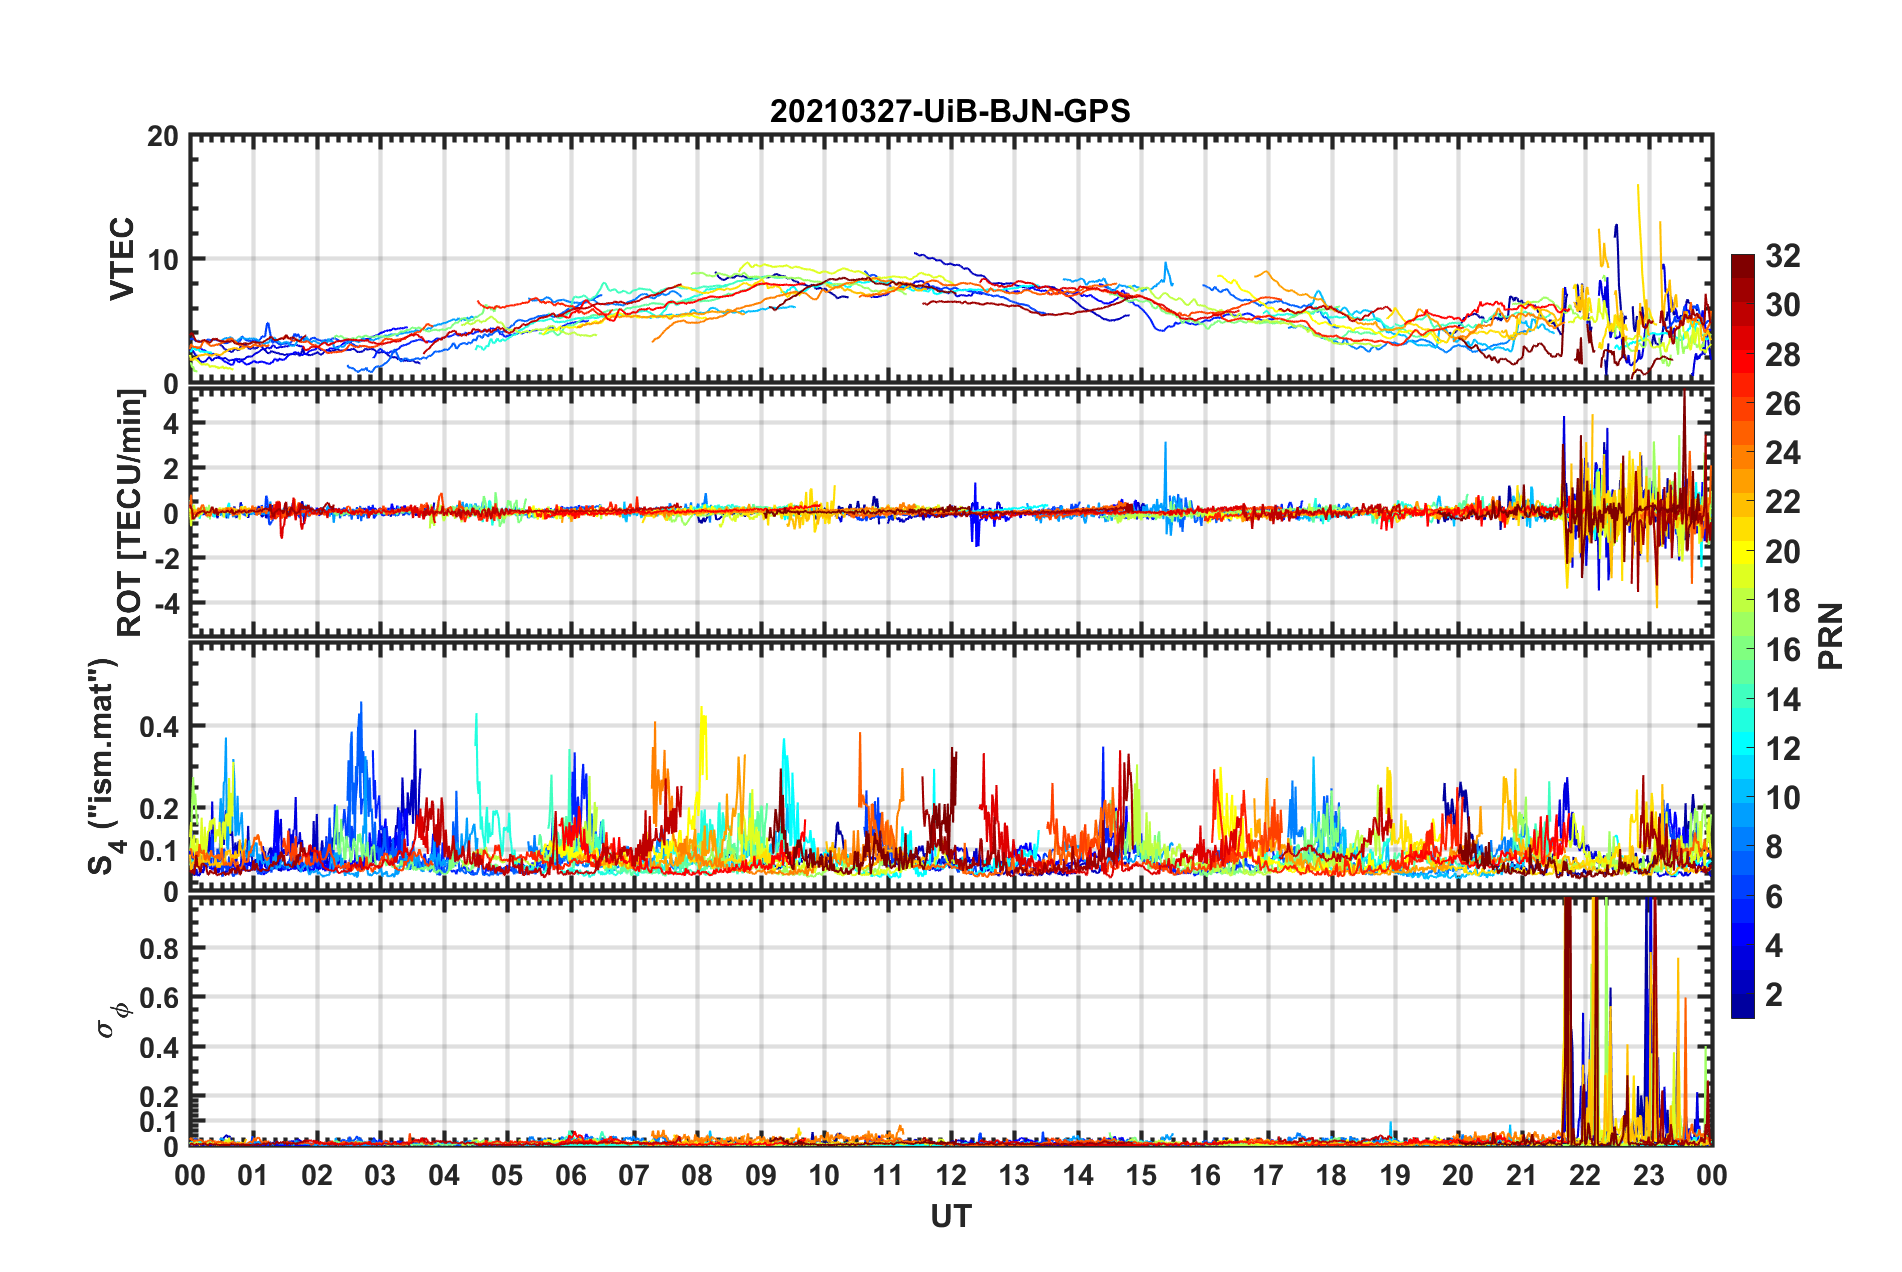
Task: Click the S4 y-axis tick 0.4
Action: 160,727
